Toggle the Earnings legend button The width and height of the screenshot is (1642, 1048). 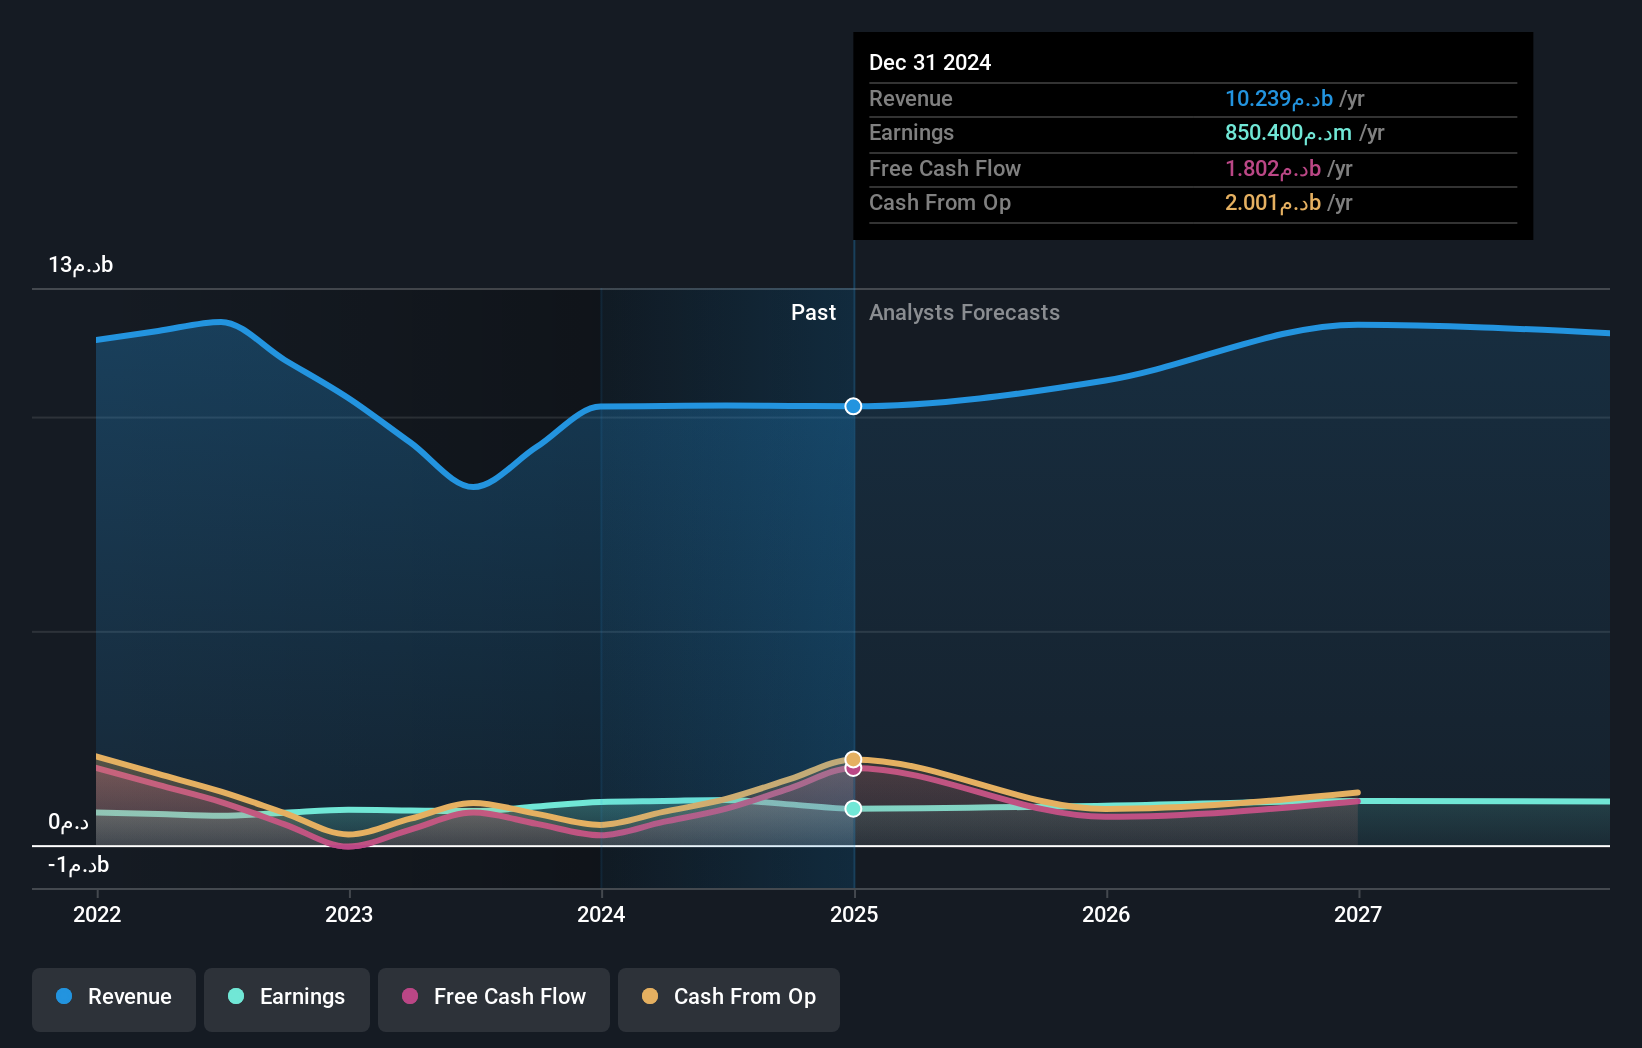[287, 999]
